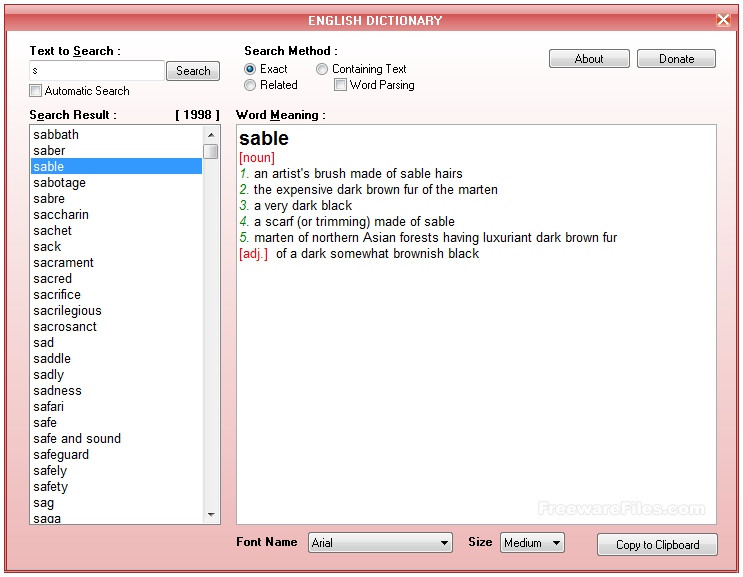This screenshot has width=743, height=577.
Task: Click the Search button
Action: [x=193, y=71]
